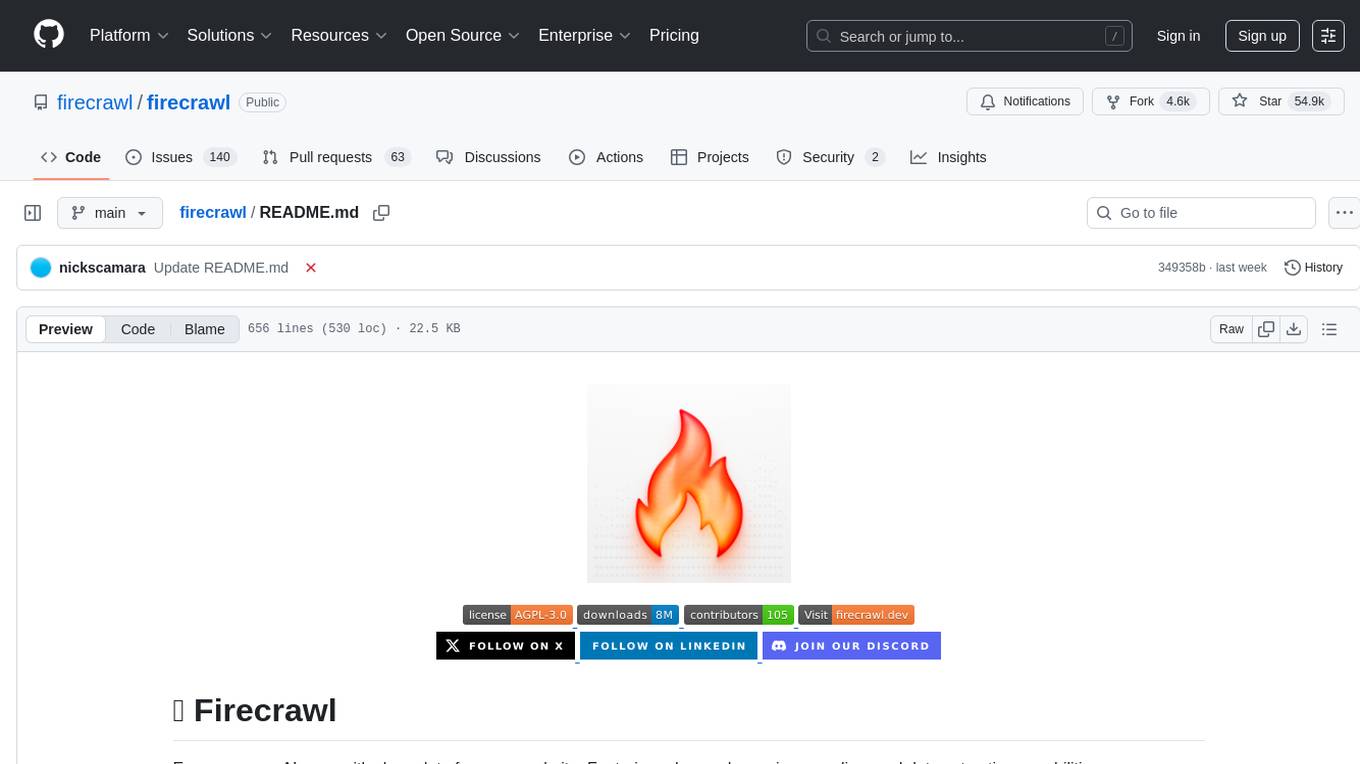
Task: Click the contributors 105 badge
Action: tap(739, 615)
